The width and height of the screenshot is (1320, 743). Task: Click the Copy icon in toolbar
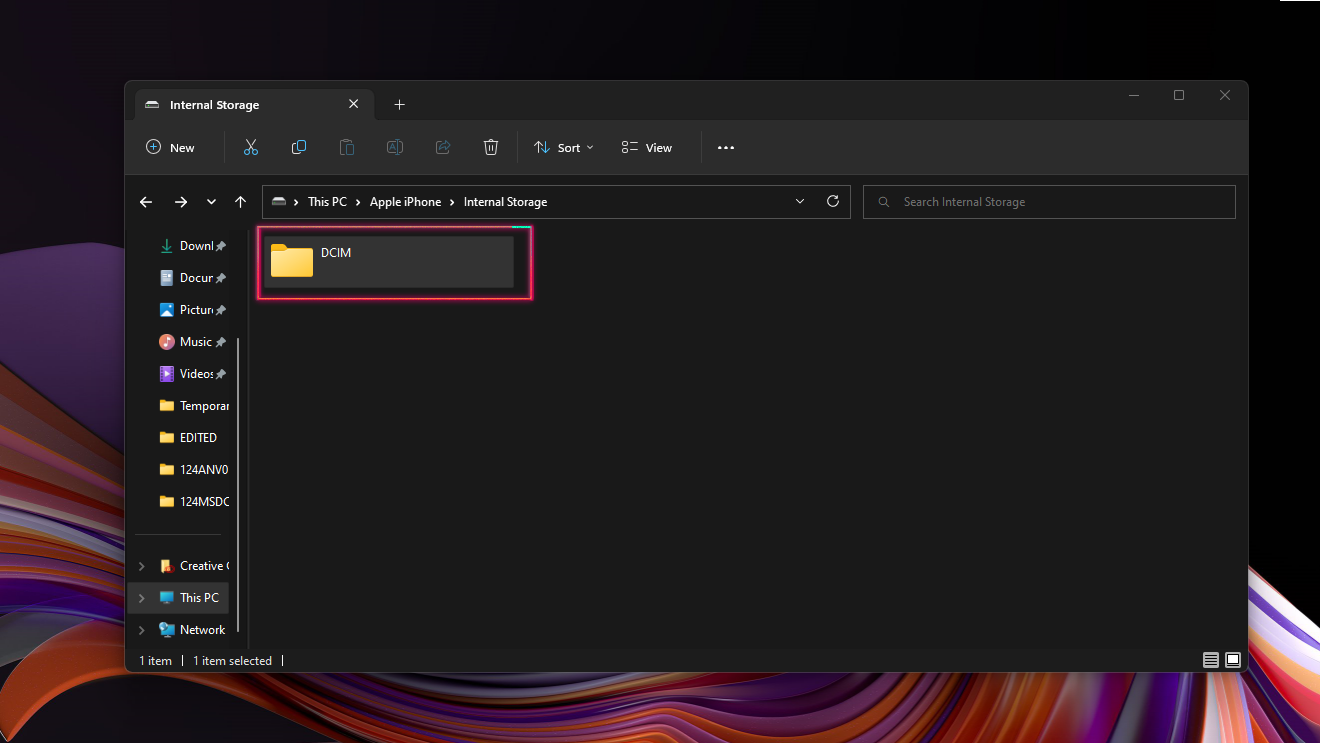point(298,147)
